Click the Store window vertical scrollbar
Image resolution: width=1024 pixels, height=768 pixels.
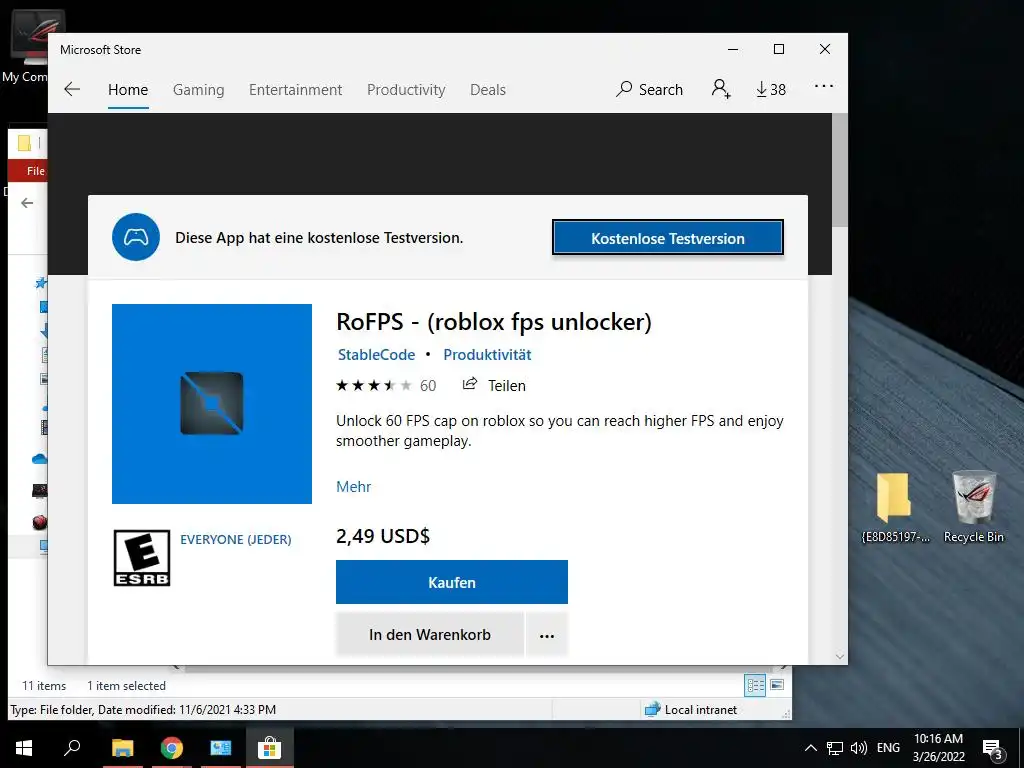click(x=840, y=170)
